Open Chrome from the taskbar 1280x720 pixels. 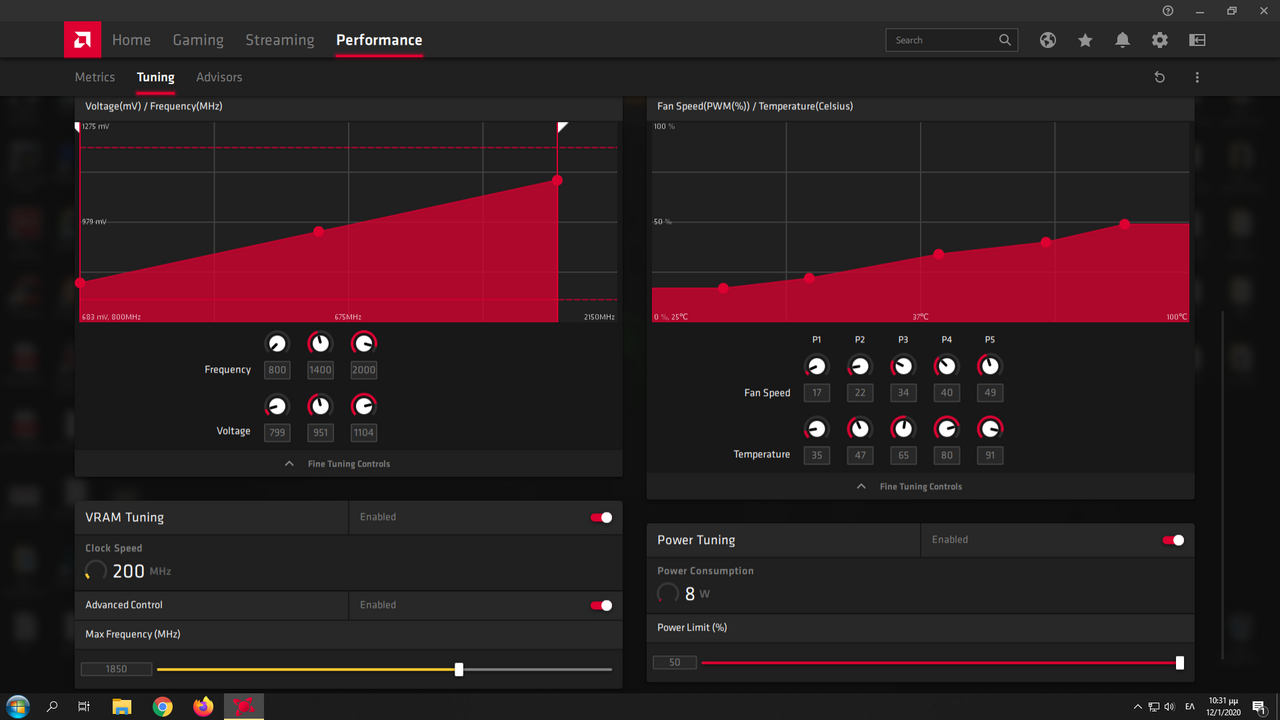(x=162, y=707)
